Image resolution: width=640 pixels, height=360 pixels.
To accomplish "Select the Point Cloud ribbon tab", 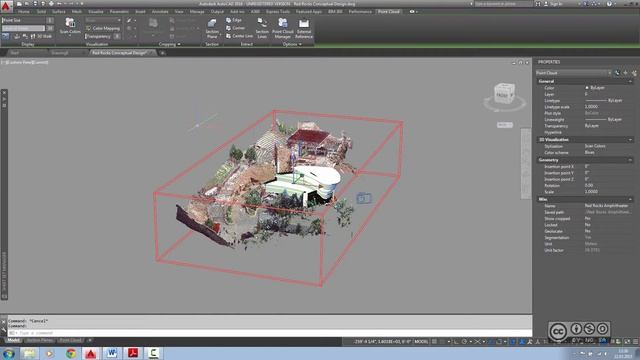I will [389, 12].
